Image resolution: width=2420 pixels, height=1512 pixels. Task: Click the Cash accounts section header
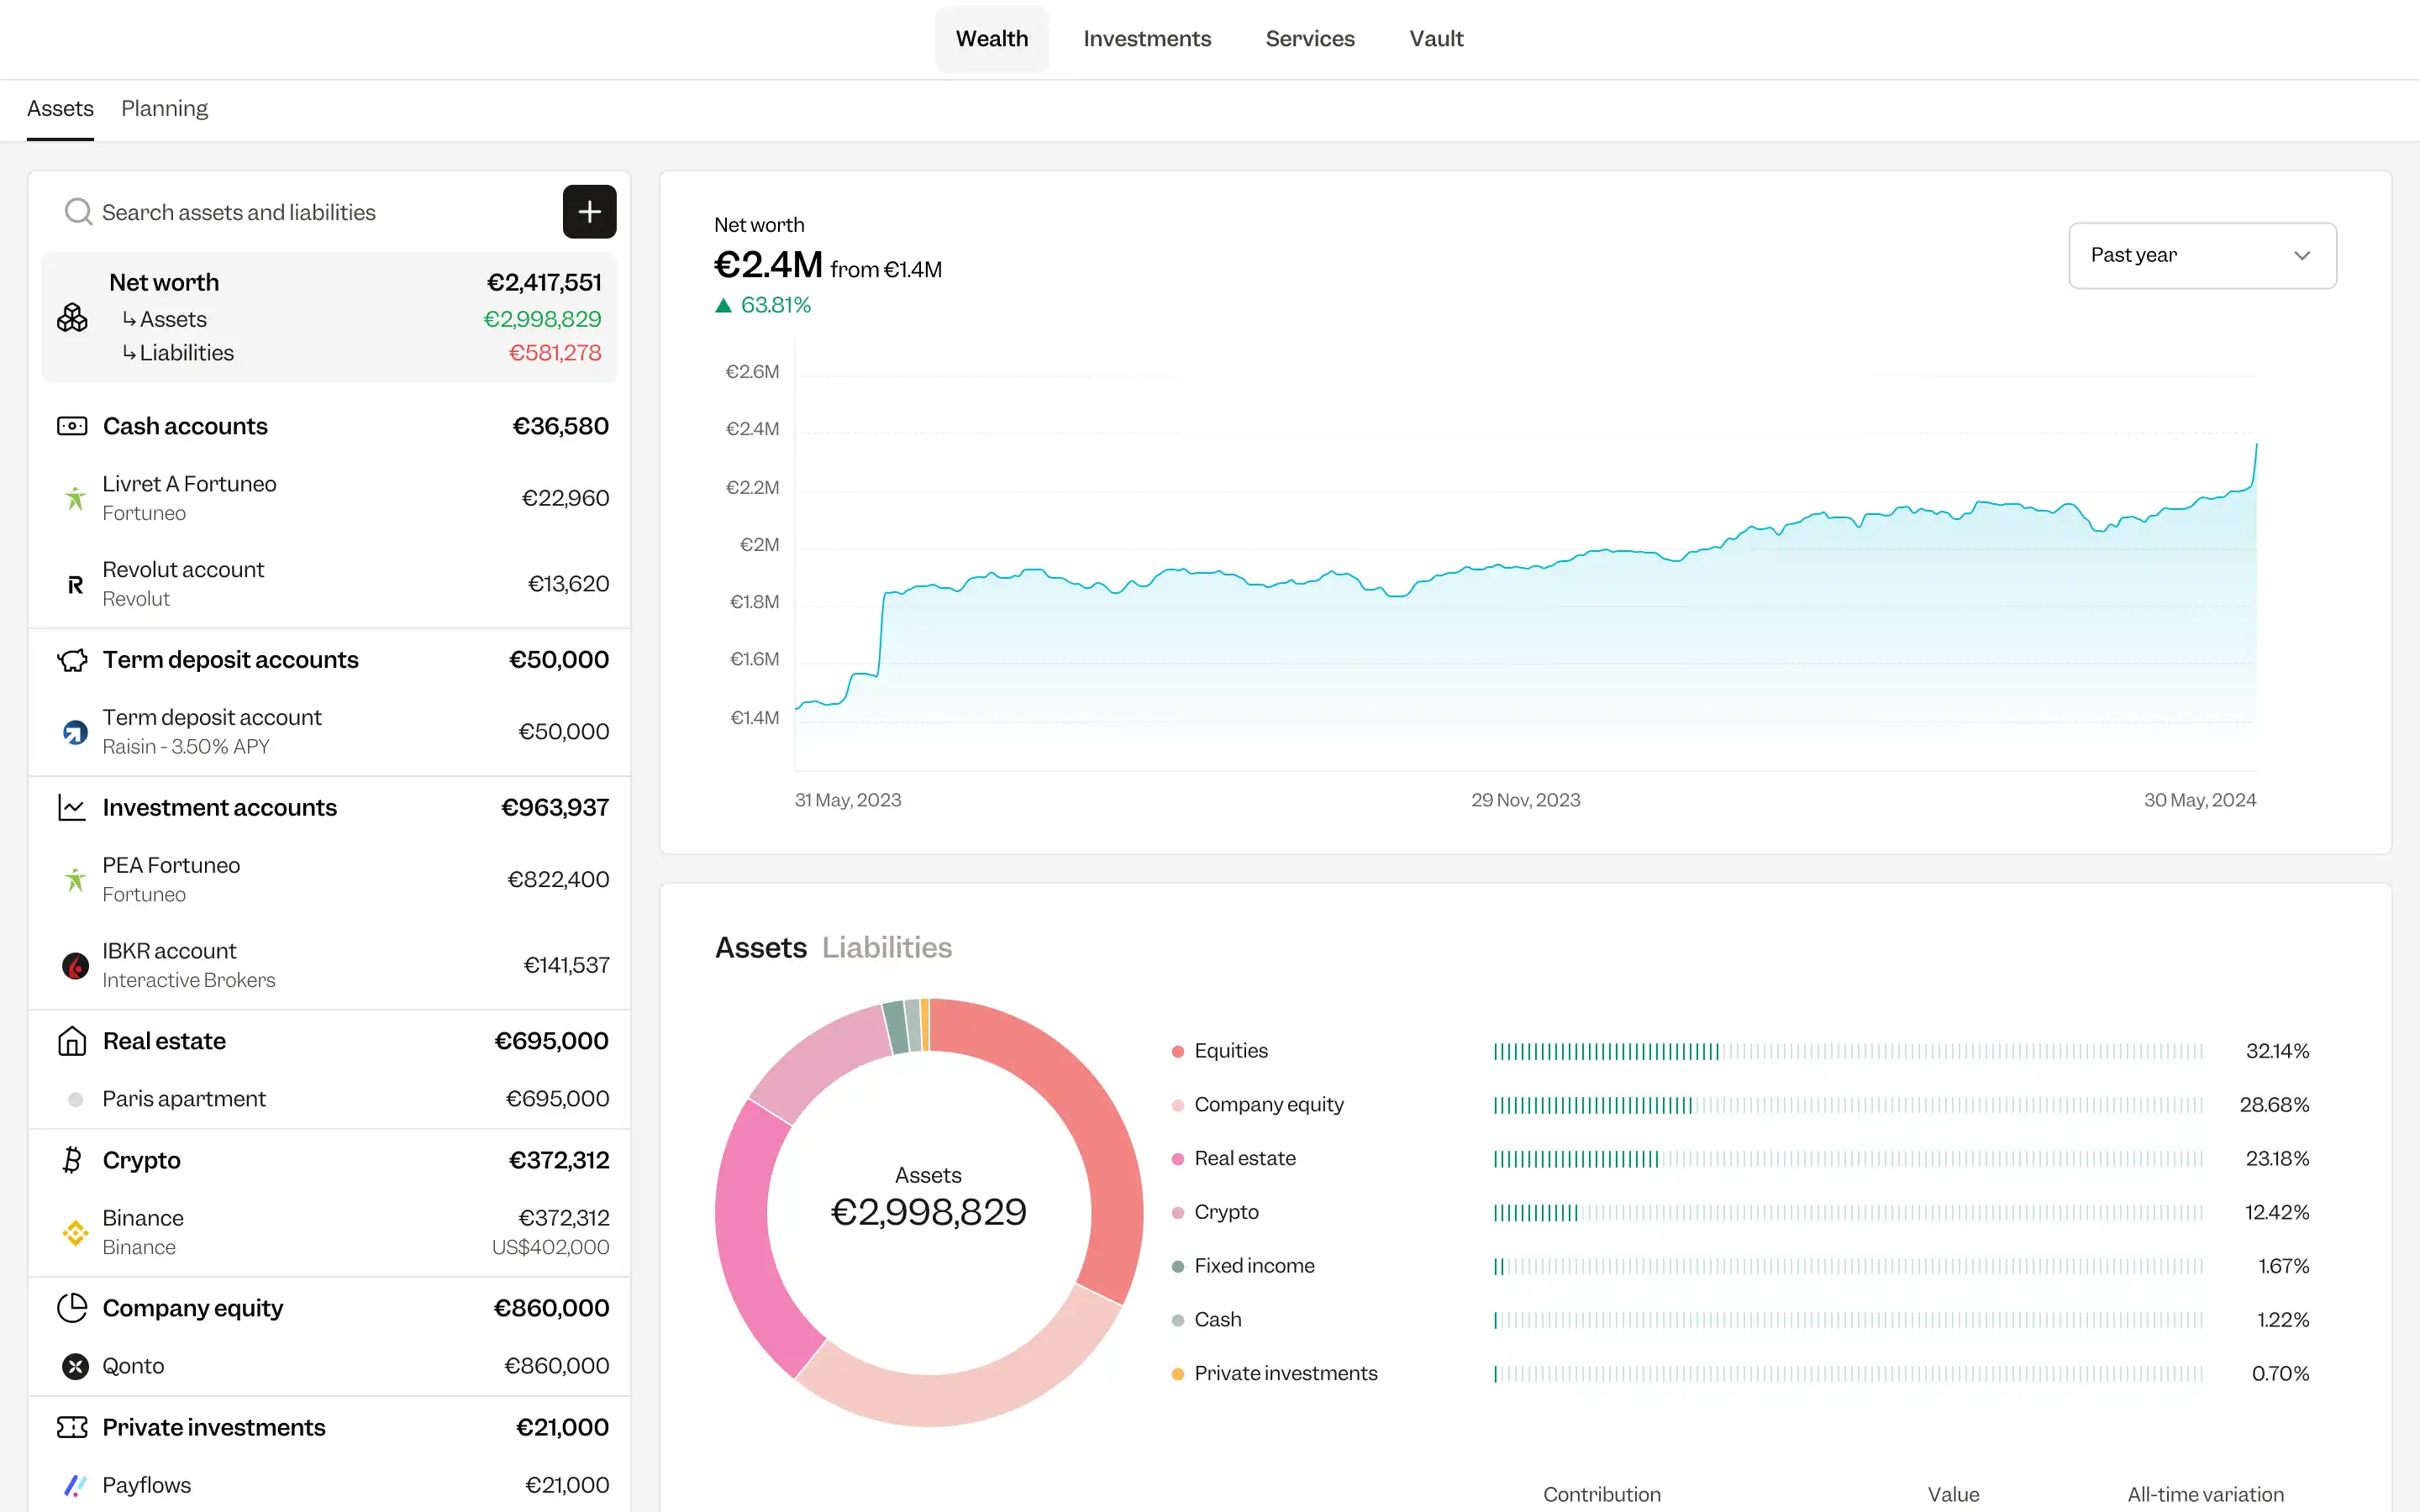pyautogui.click(x=329, y=426)
